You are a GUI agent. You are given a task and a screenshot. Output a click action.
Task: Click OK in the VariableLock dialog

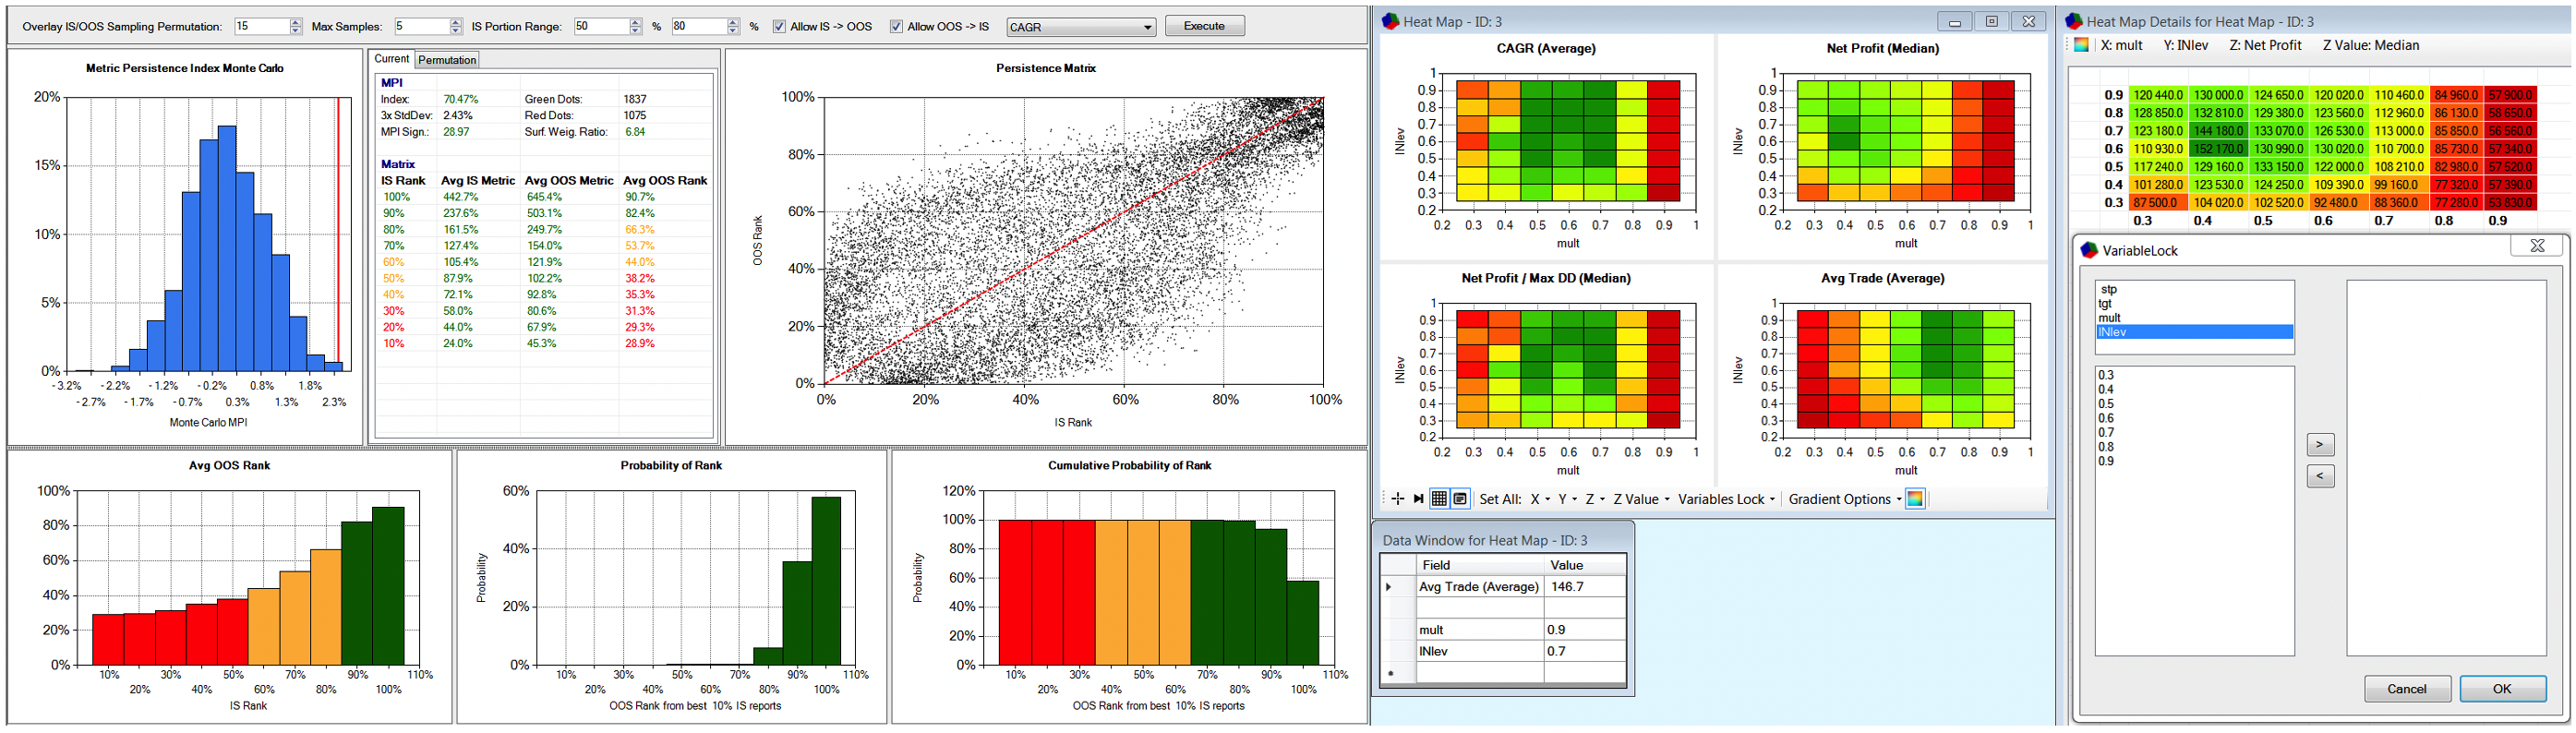point(2502,689)
